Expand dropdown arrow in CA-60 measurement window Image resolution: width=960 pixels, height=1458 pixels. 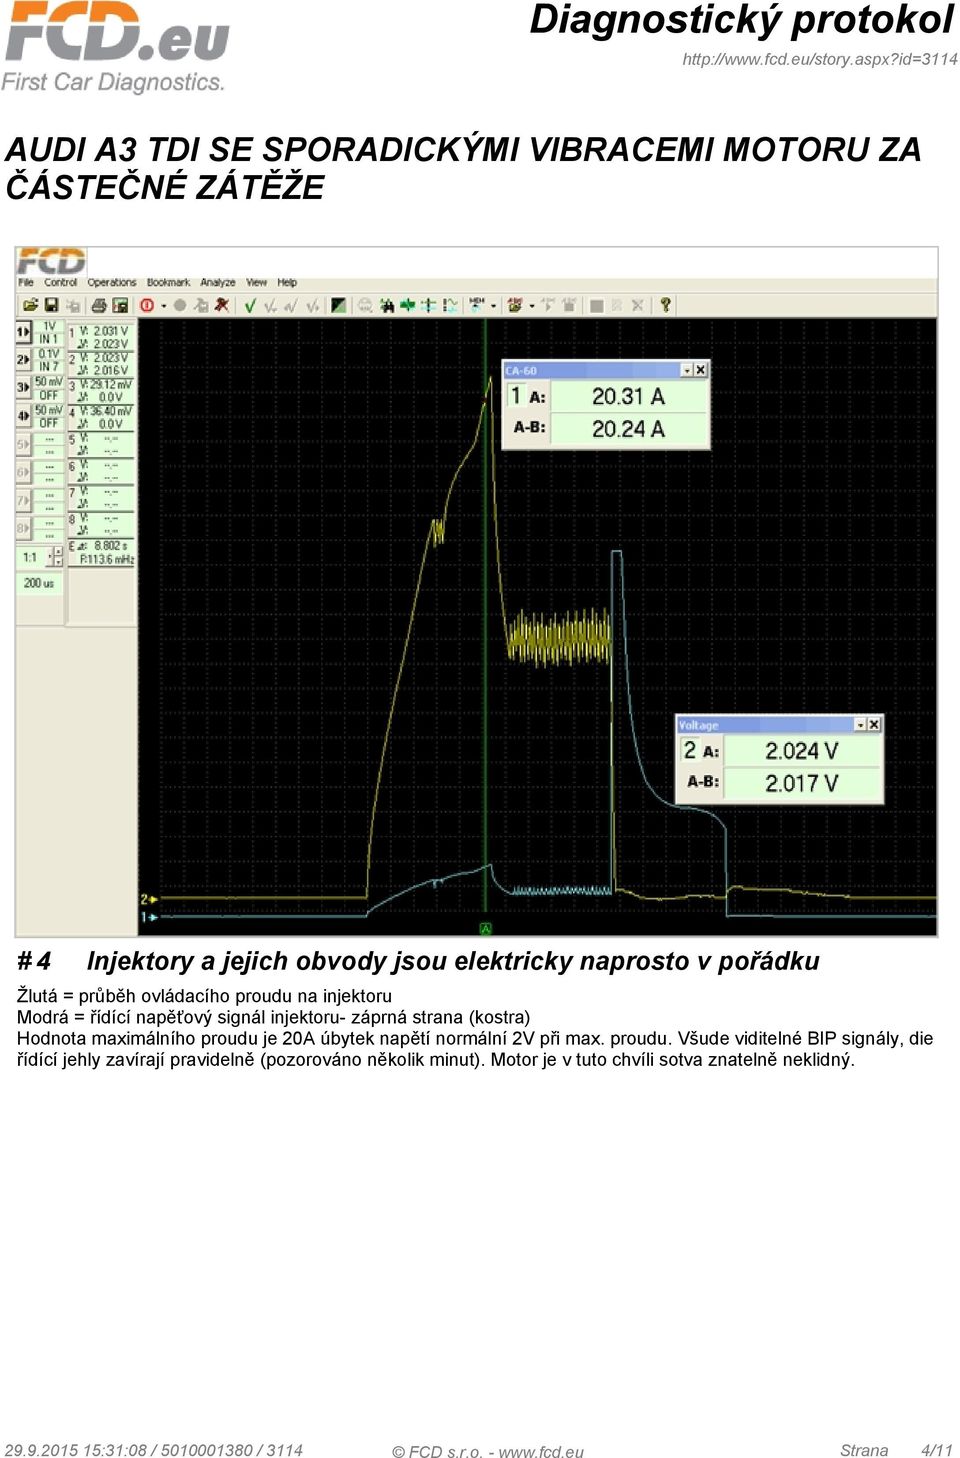point(686,370)
